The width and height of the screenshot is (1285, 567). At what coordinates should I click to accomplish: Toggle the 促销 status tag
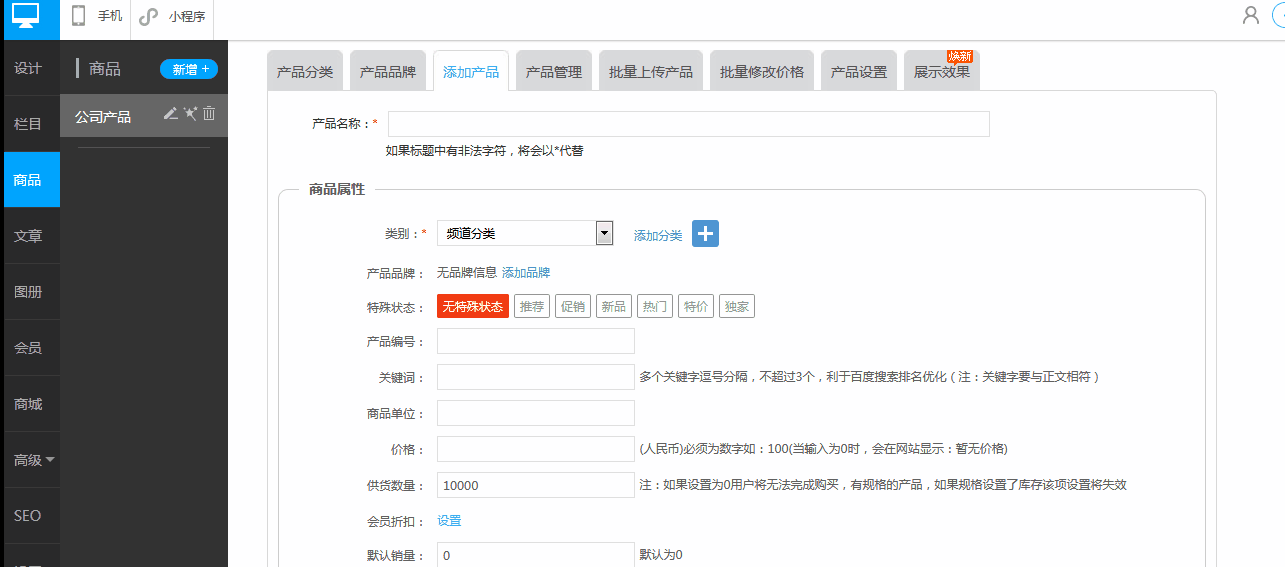pyautogui.click(x=573, y=306)
